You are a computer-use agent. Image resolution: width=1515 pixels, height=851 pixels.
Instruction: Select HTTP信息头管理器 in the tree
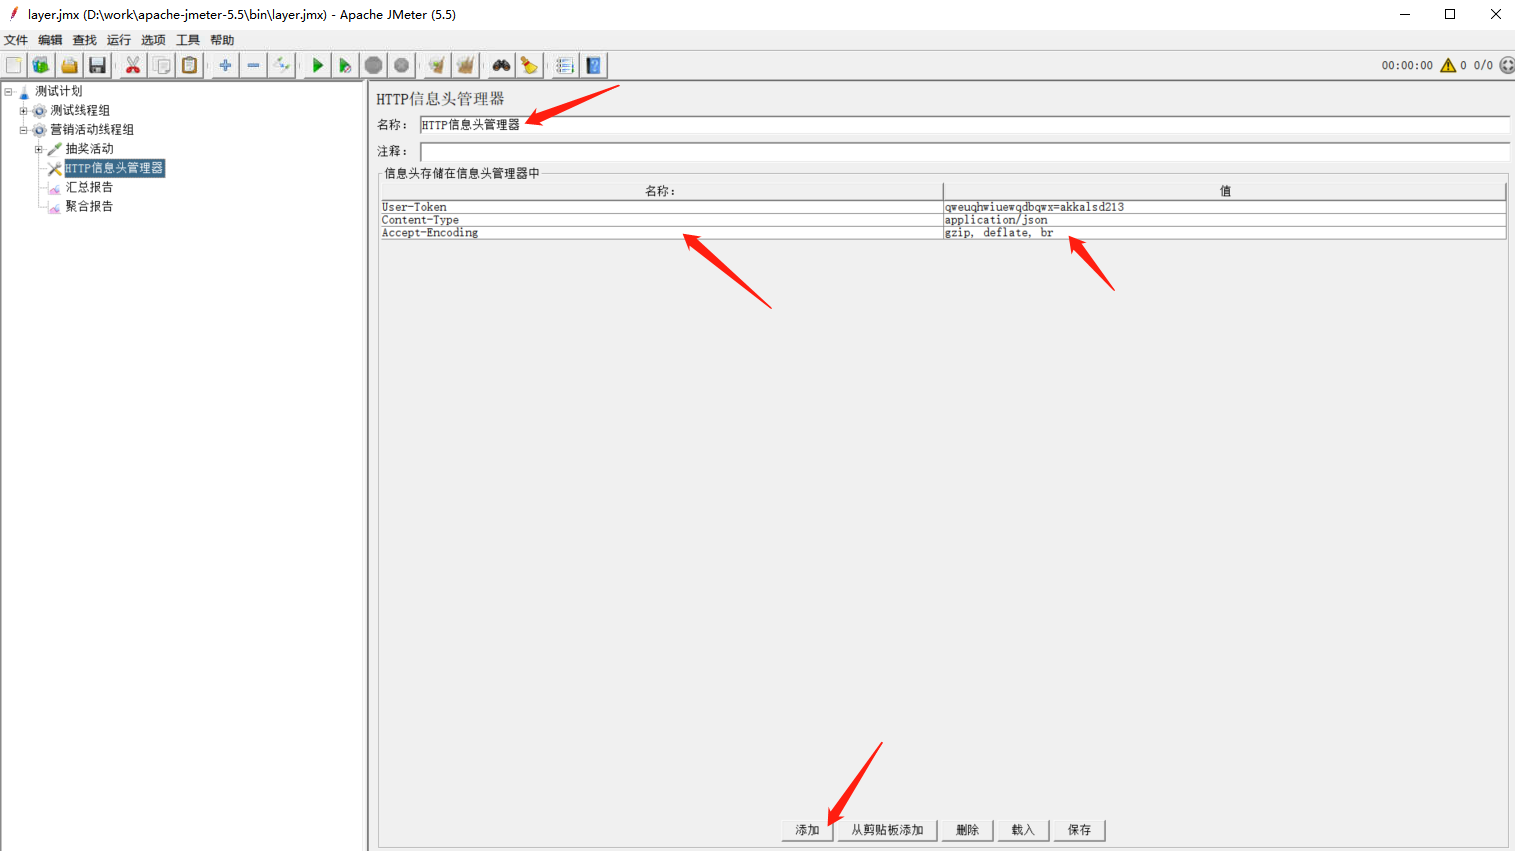coord(114,168)
